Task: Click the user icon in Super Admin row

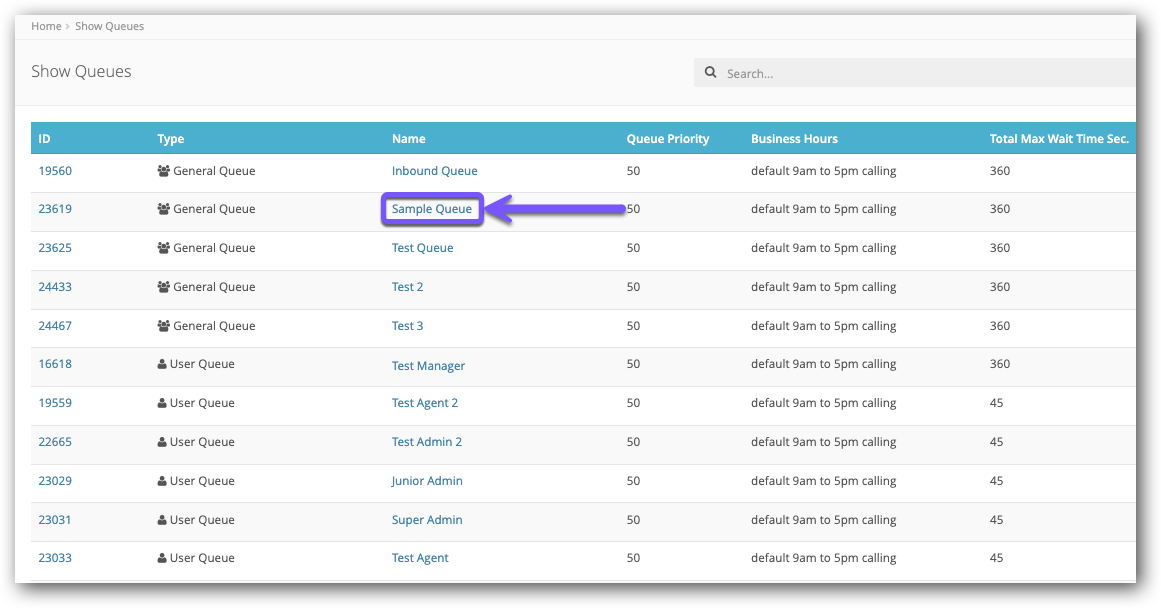Action: click(162, 520)
